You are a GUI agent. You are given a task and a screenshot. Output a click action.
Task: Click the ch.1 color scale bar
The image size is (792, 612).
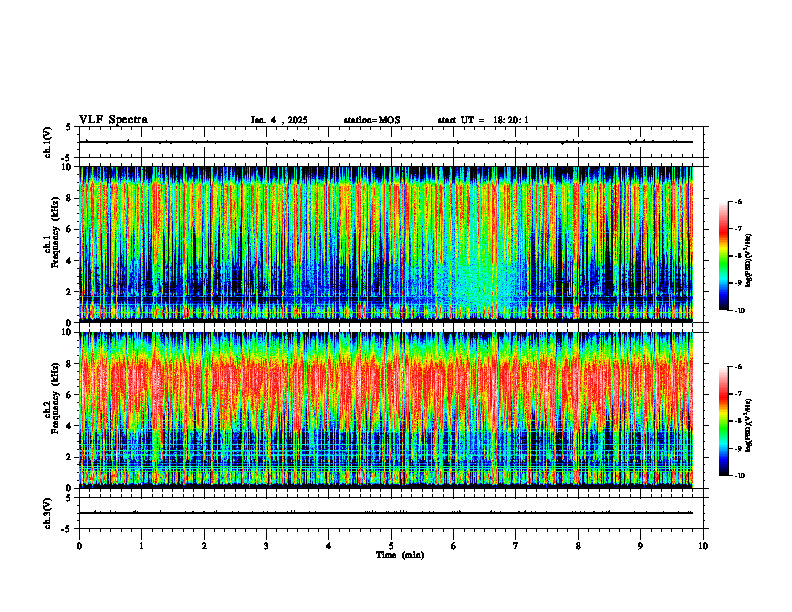(724, 256)
